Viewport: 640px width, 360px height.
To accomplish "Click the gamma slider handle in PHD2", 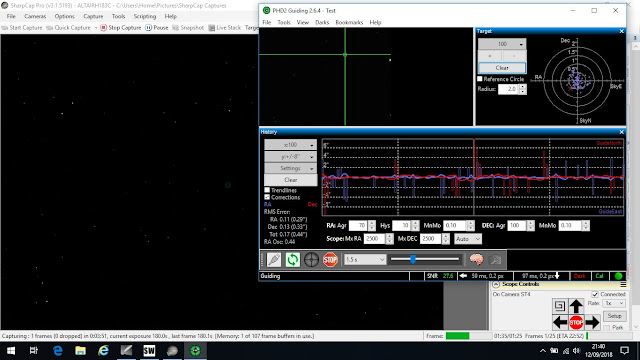I will click(x=413, y=259).
